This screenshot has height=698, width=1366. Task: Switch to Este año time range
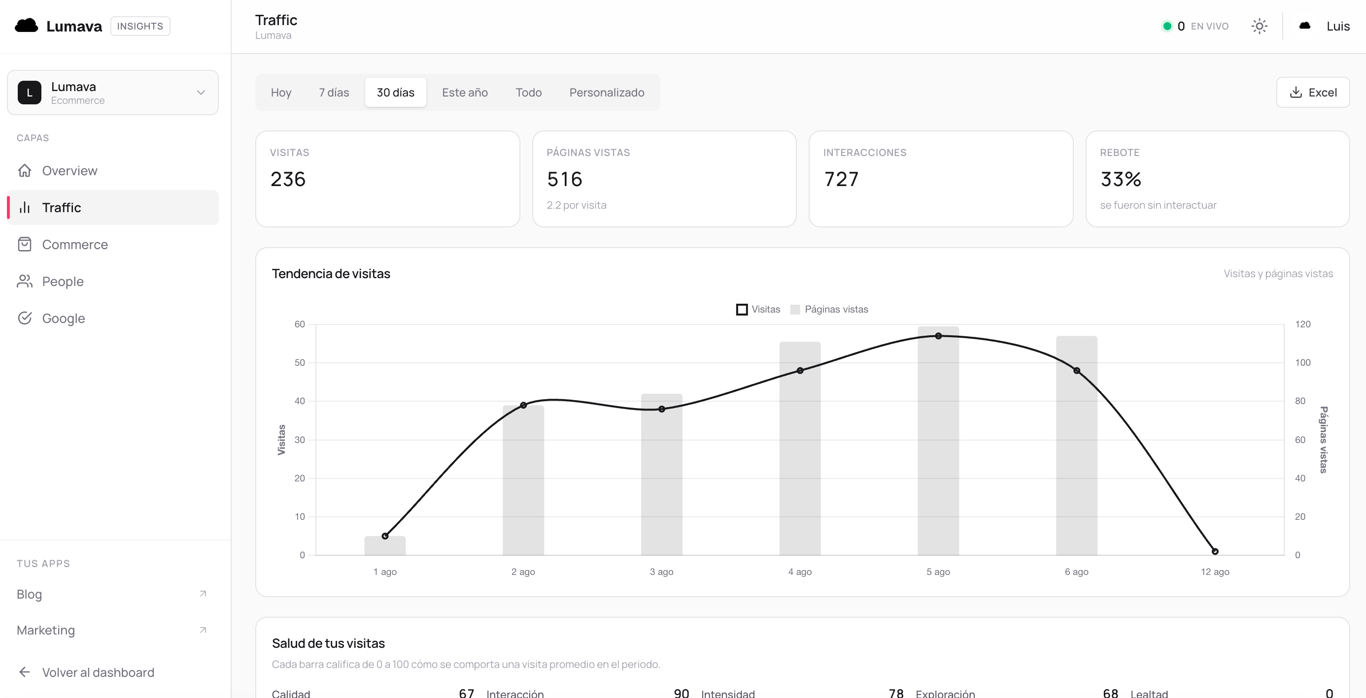[465, 93]
